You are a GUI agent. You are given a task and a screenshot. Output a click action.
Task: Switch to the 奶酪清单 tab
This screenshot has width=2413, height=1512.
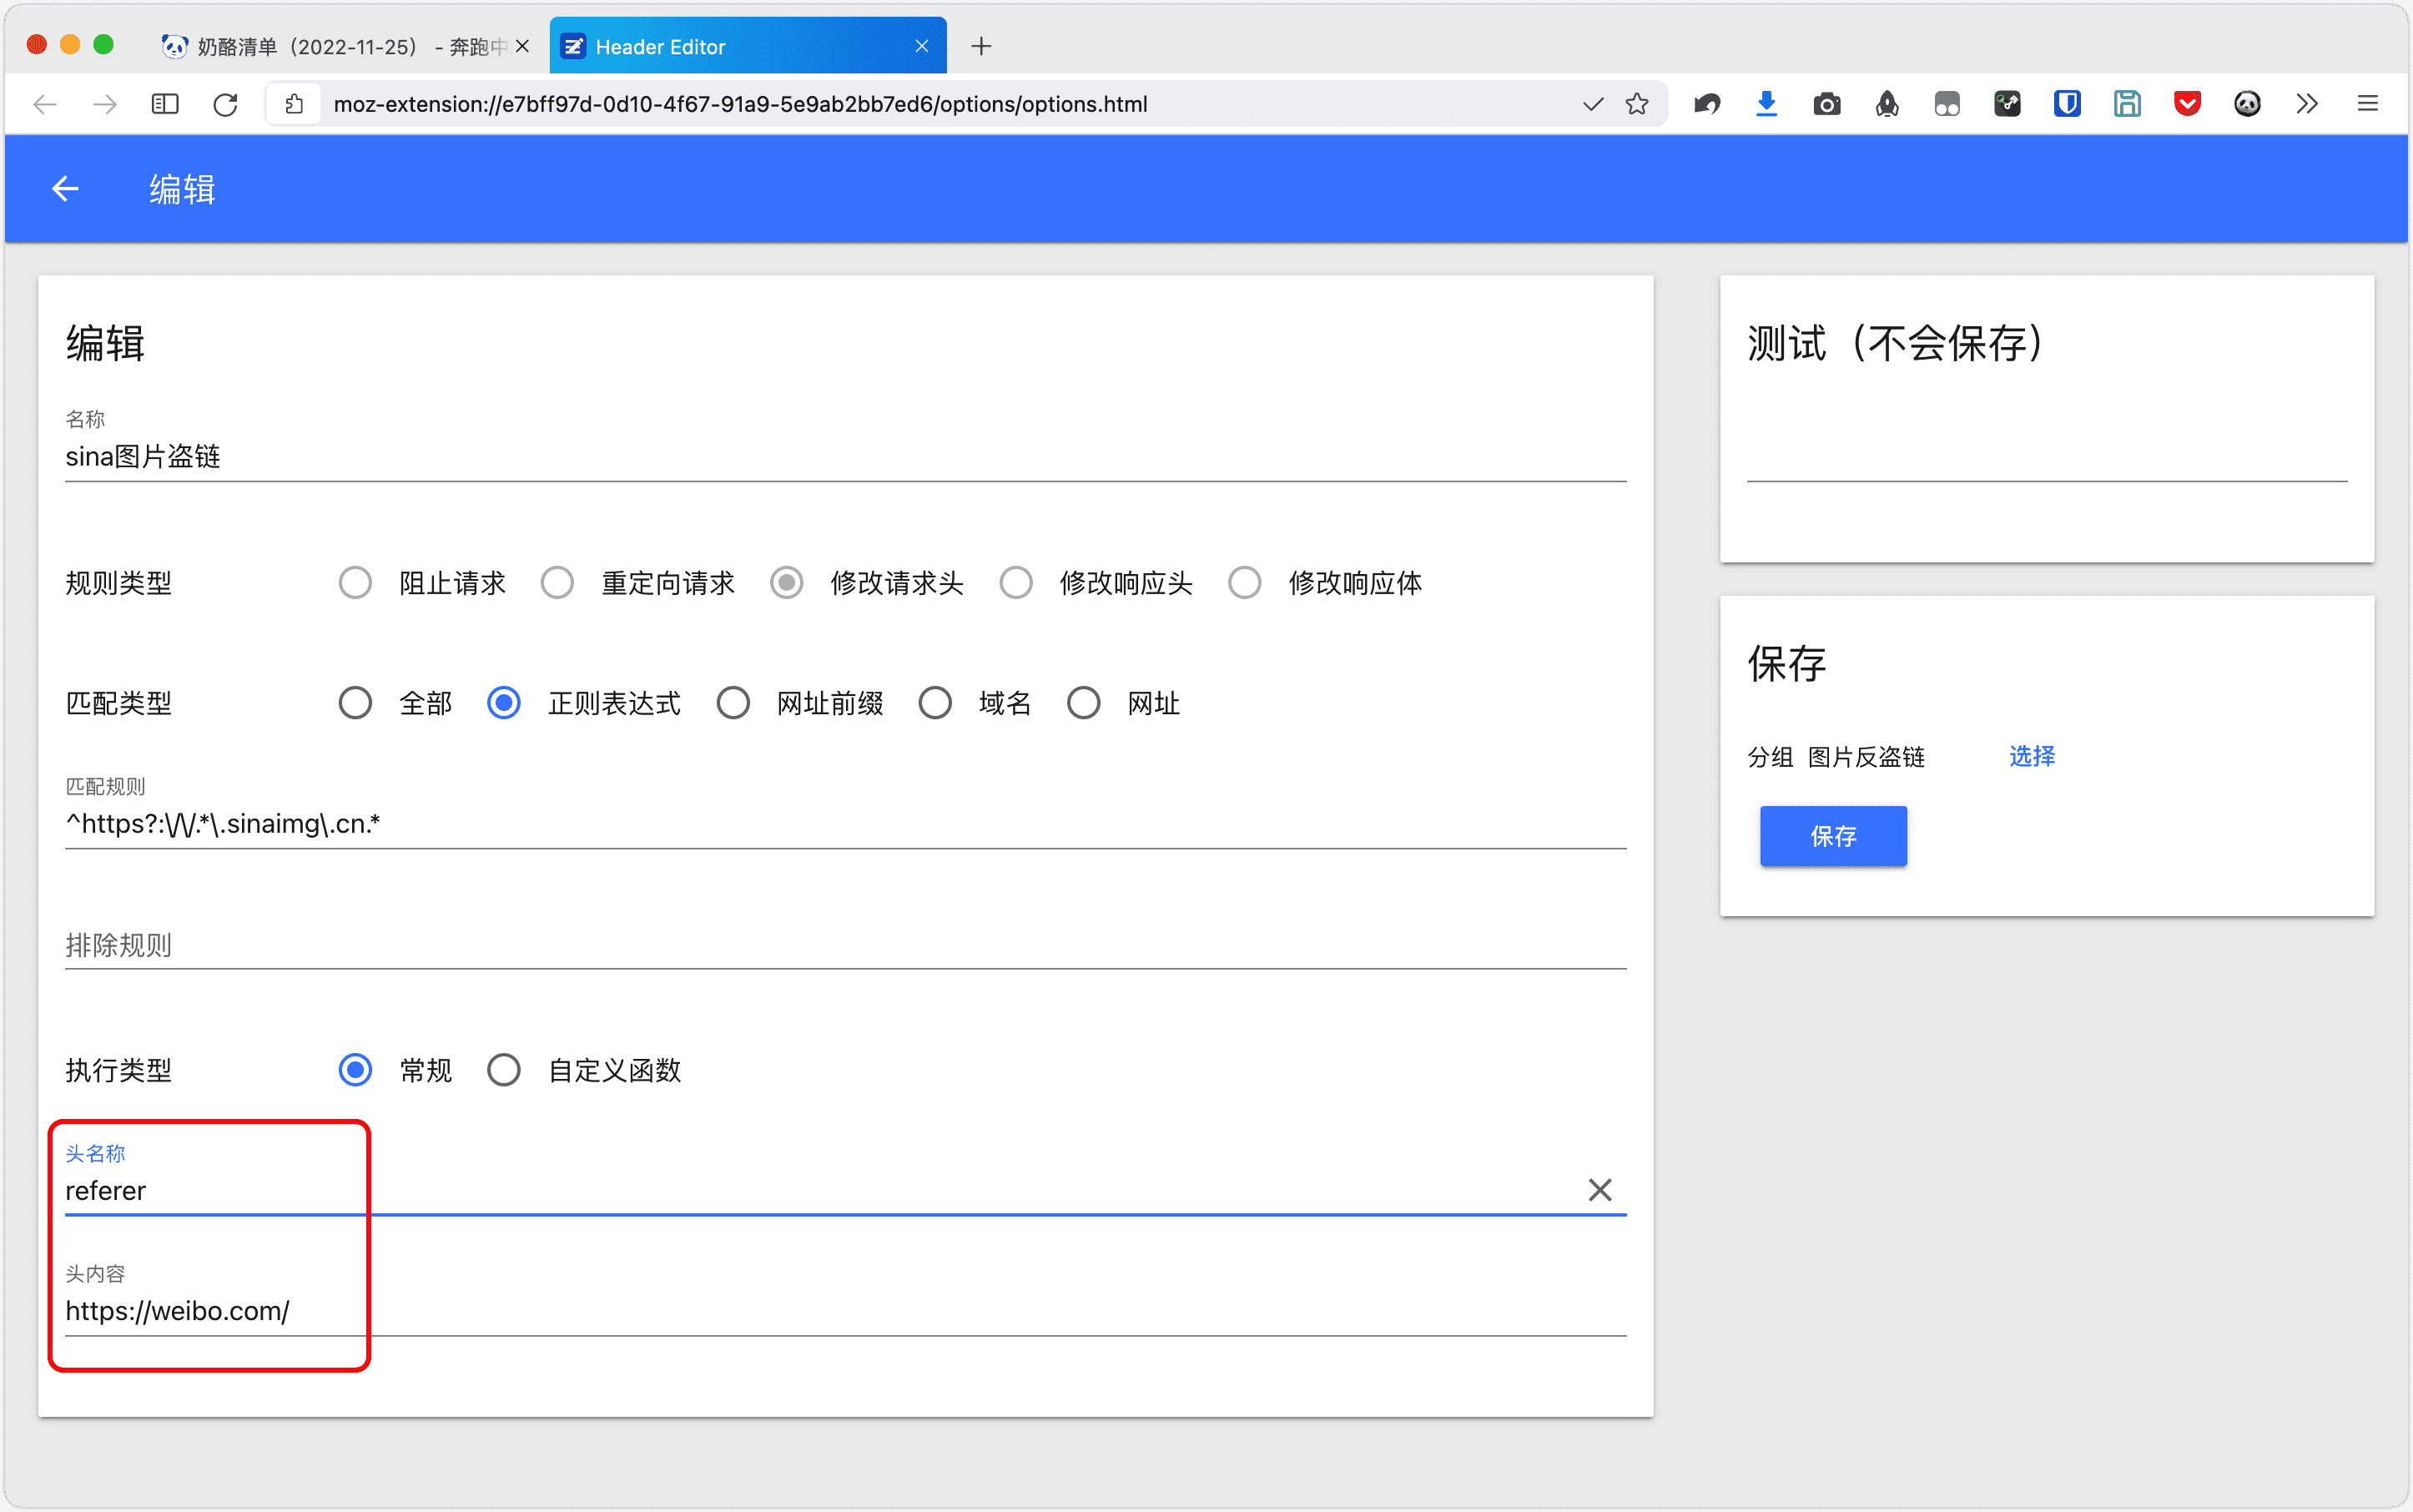click(x=330, y=45)
